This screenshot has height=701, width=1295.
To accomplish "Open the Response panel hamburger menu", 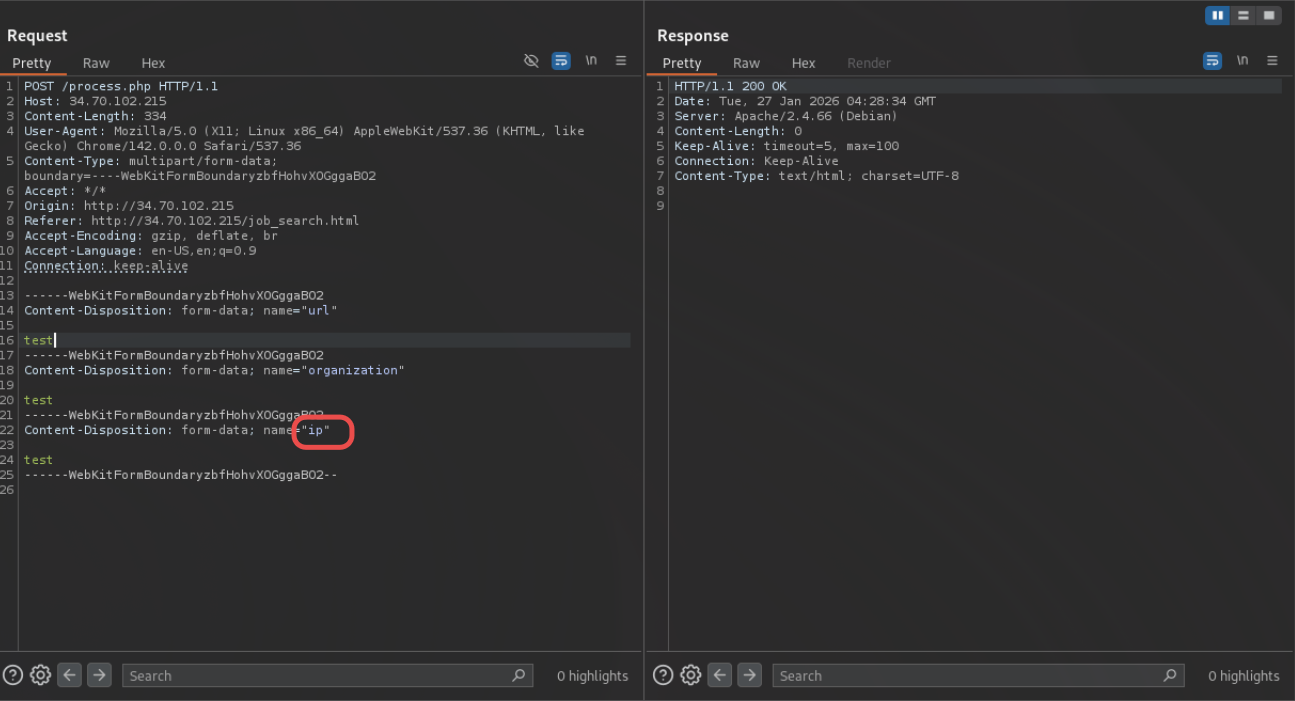I will point(1272,61).
